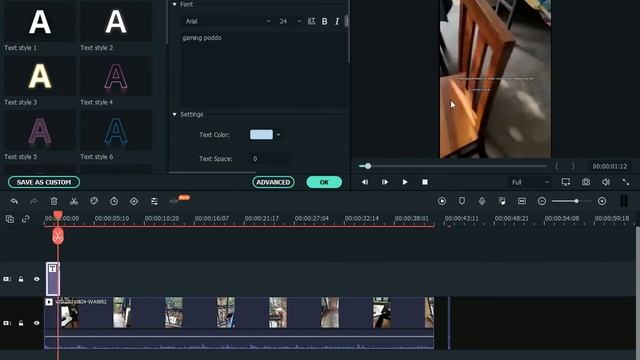
Task: Toggle bold text formatting
Action: (324, 21)
